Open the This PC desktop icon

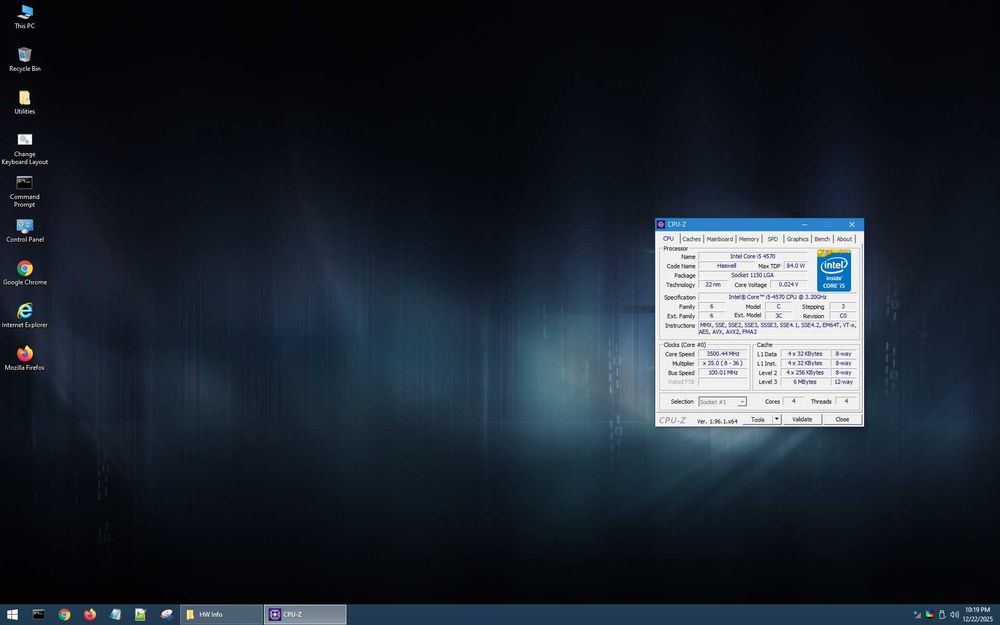(x=25, y=17)
